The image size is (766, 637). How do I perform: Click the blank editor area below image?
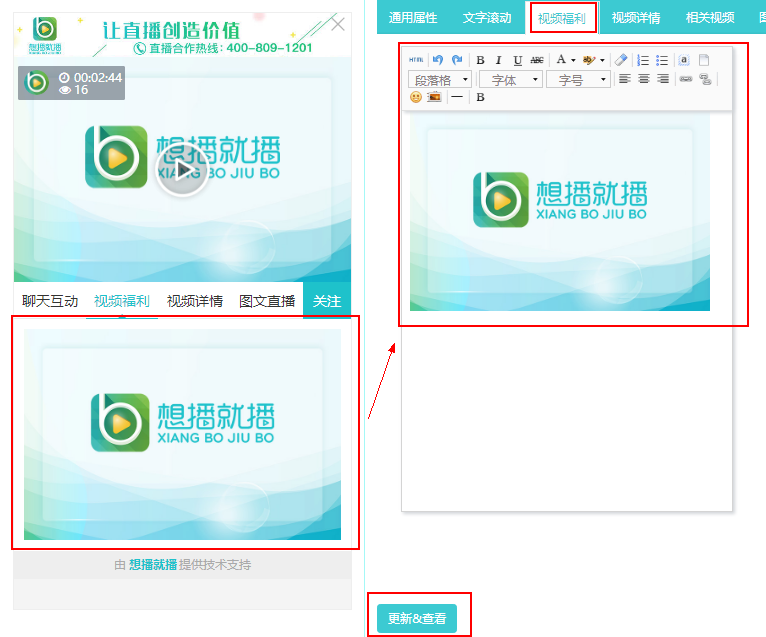pyautogui.click(x=567, y=410)
